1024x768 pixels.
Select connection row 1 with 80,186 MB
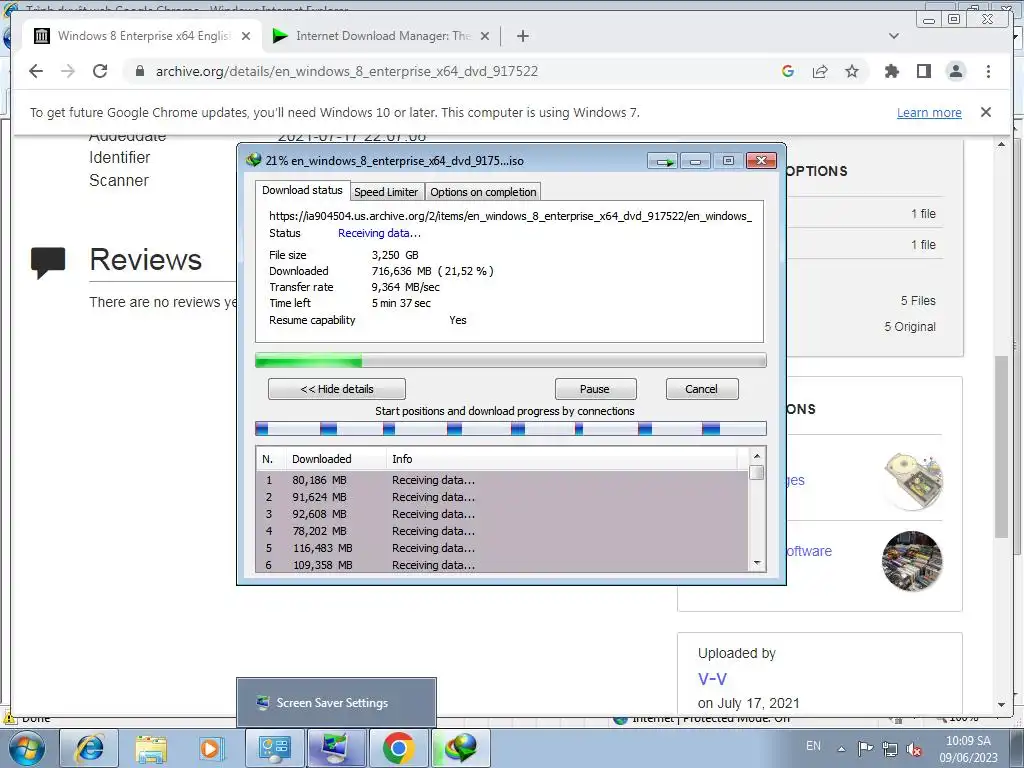coord(502,480)
